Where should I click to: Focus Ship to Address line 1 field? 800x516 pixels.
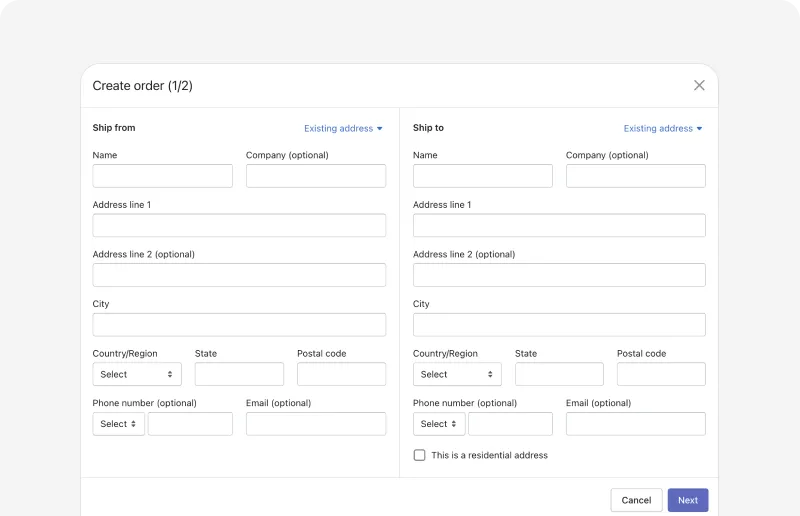point(559,225)
